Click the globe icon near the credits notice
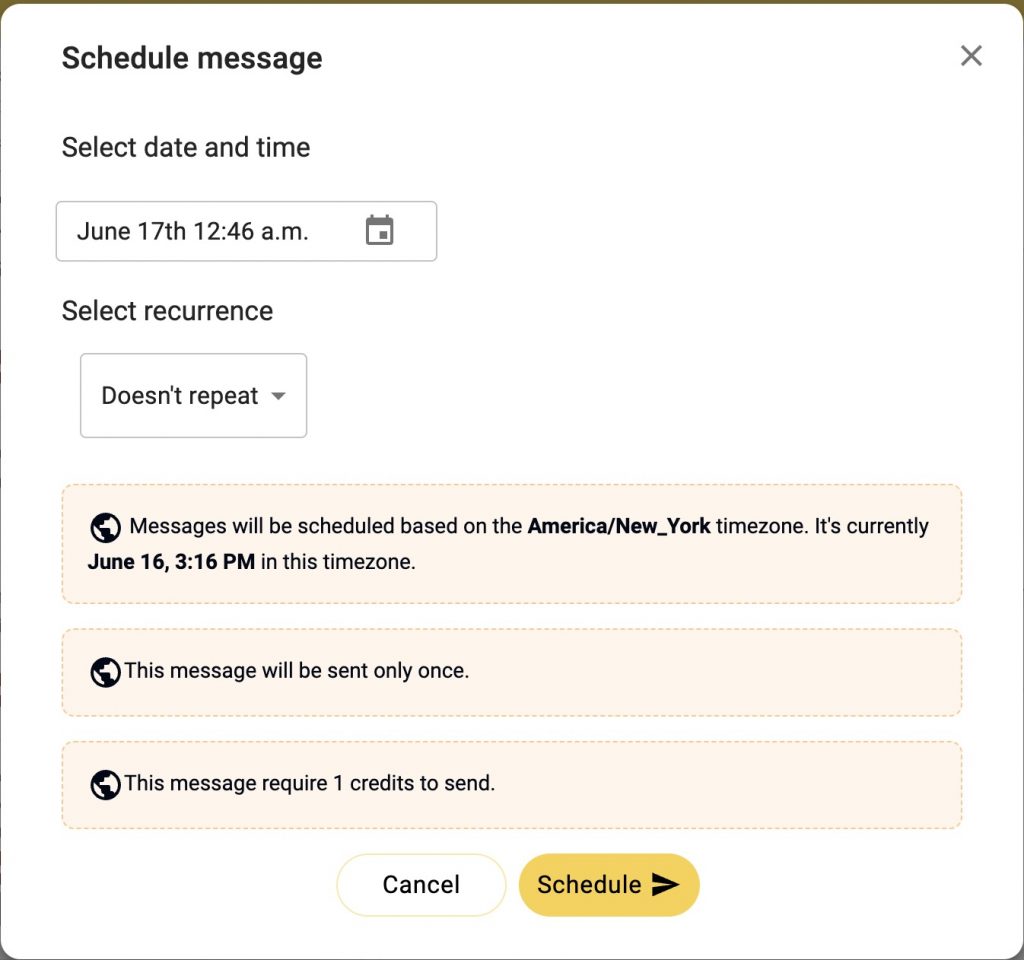Viewport: 1024px width, 960px height. click(104, 784)
